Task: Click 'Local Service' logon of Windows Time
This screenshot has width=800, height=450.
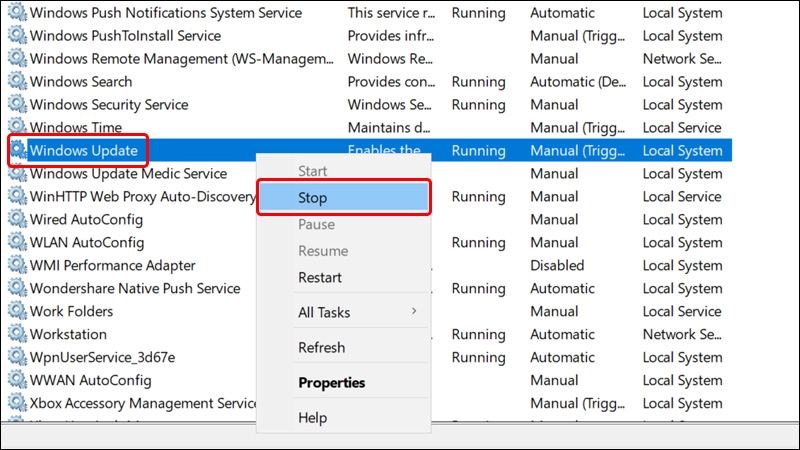Action: tap(682, 128)
